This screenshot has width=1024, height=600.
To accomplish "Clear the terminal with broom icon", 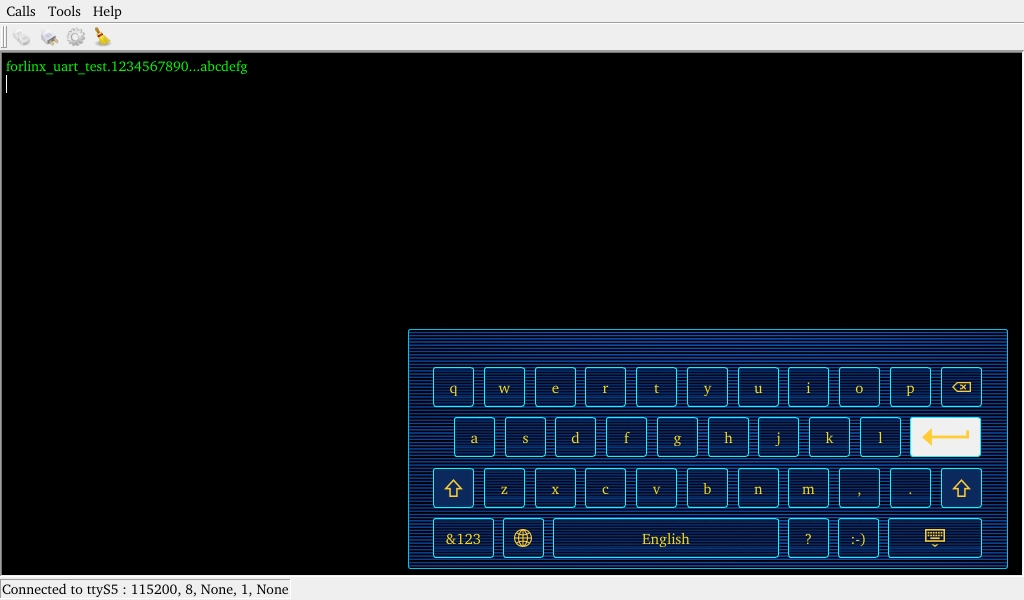I will point(102,37).
